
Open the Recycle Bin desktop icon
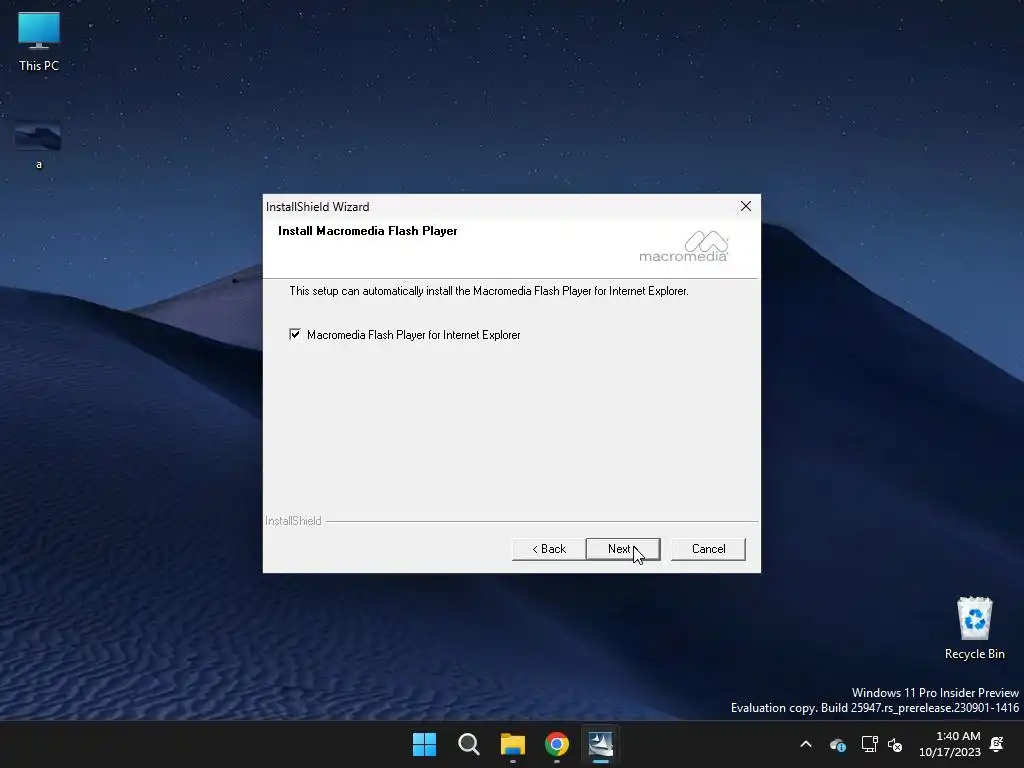click(x=974, y=628)
